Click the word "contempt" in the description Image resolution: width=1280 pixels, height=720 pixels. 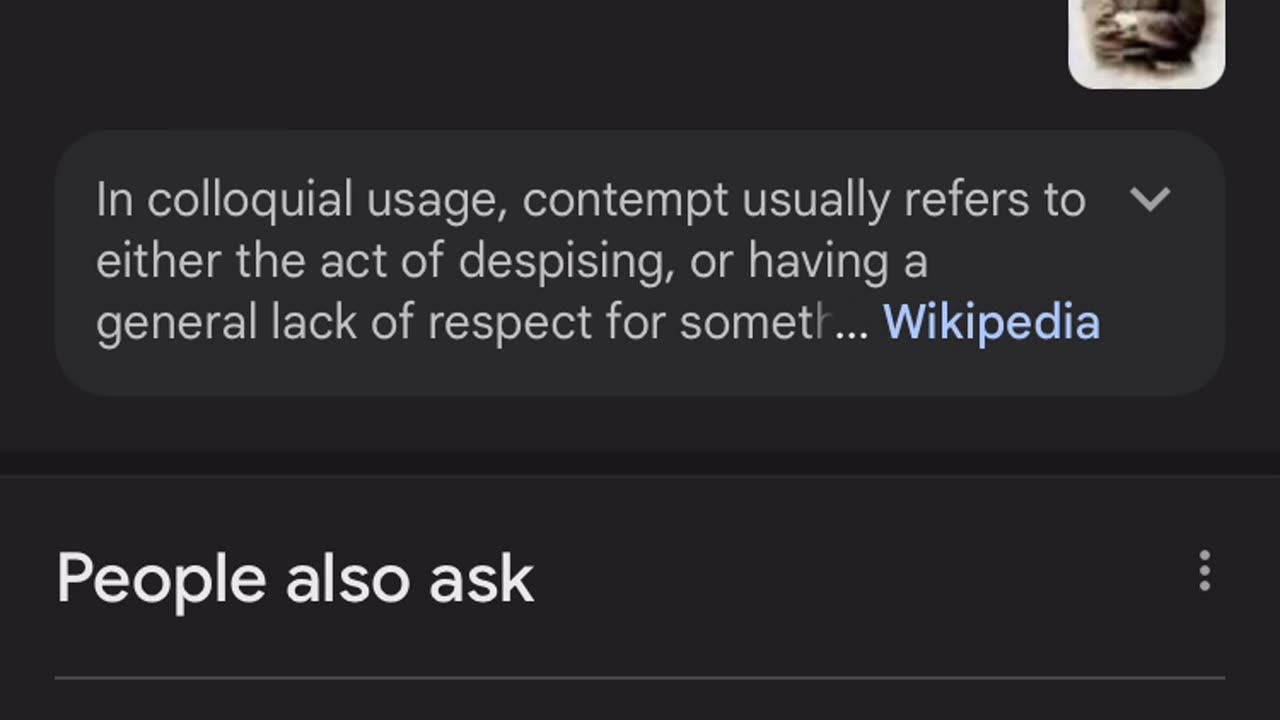[x=625, y=200]
